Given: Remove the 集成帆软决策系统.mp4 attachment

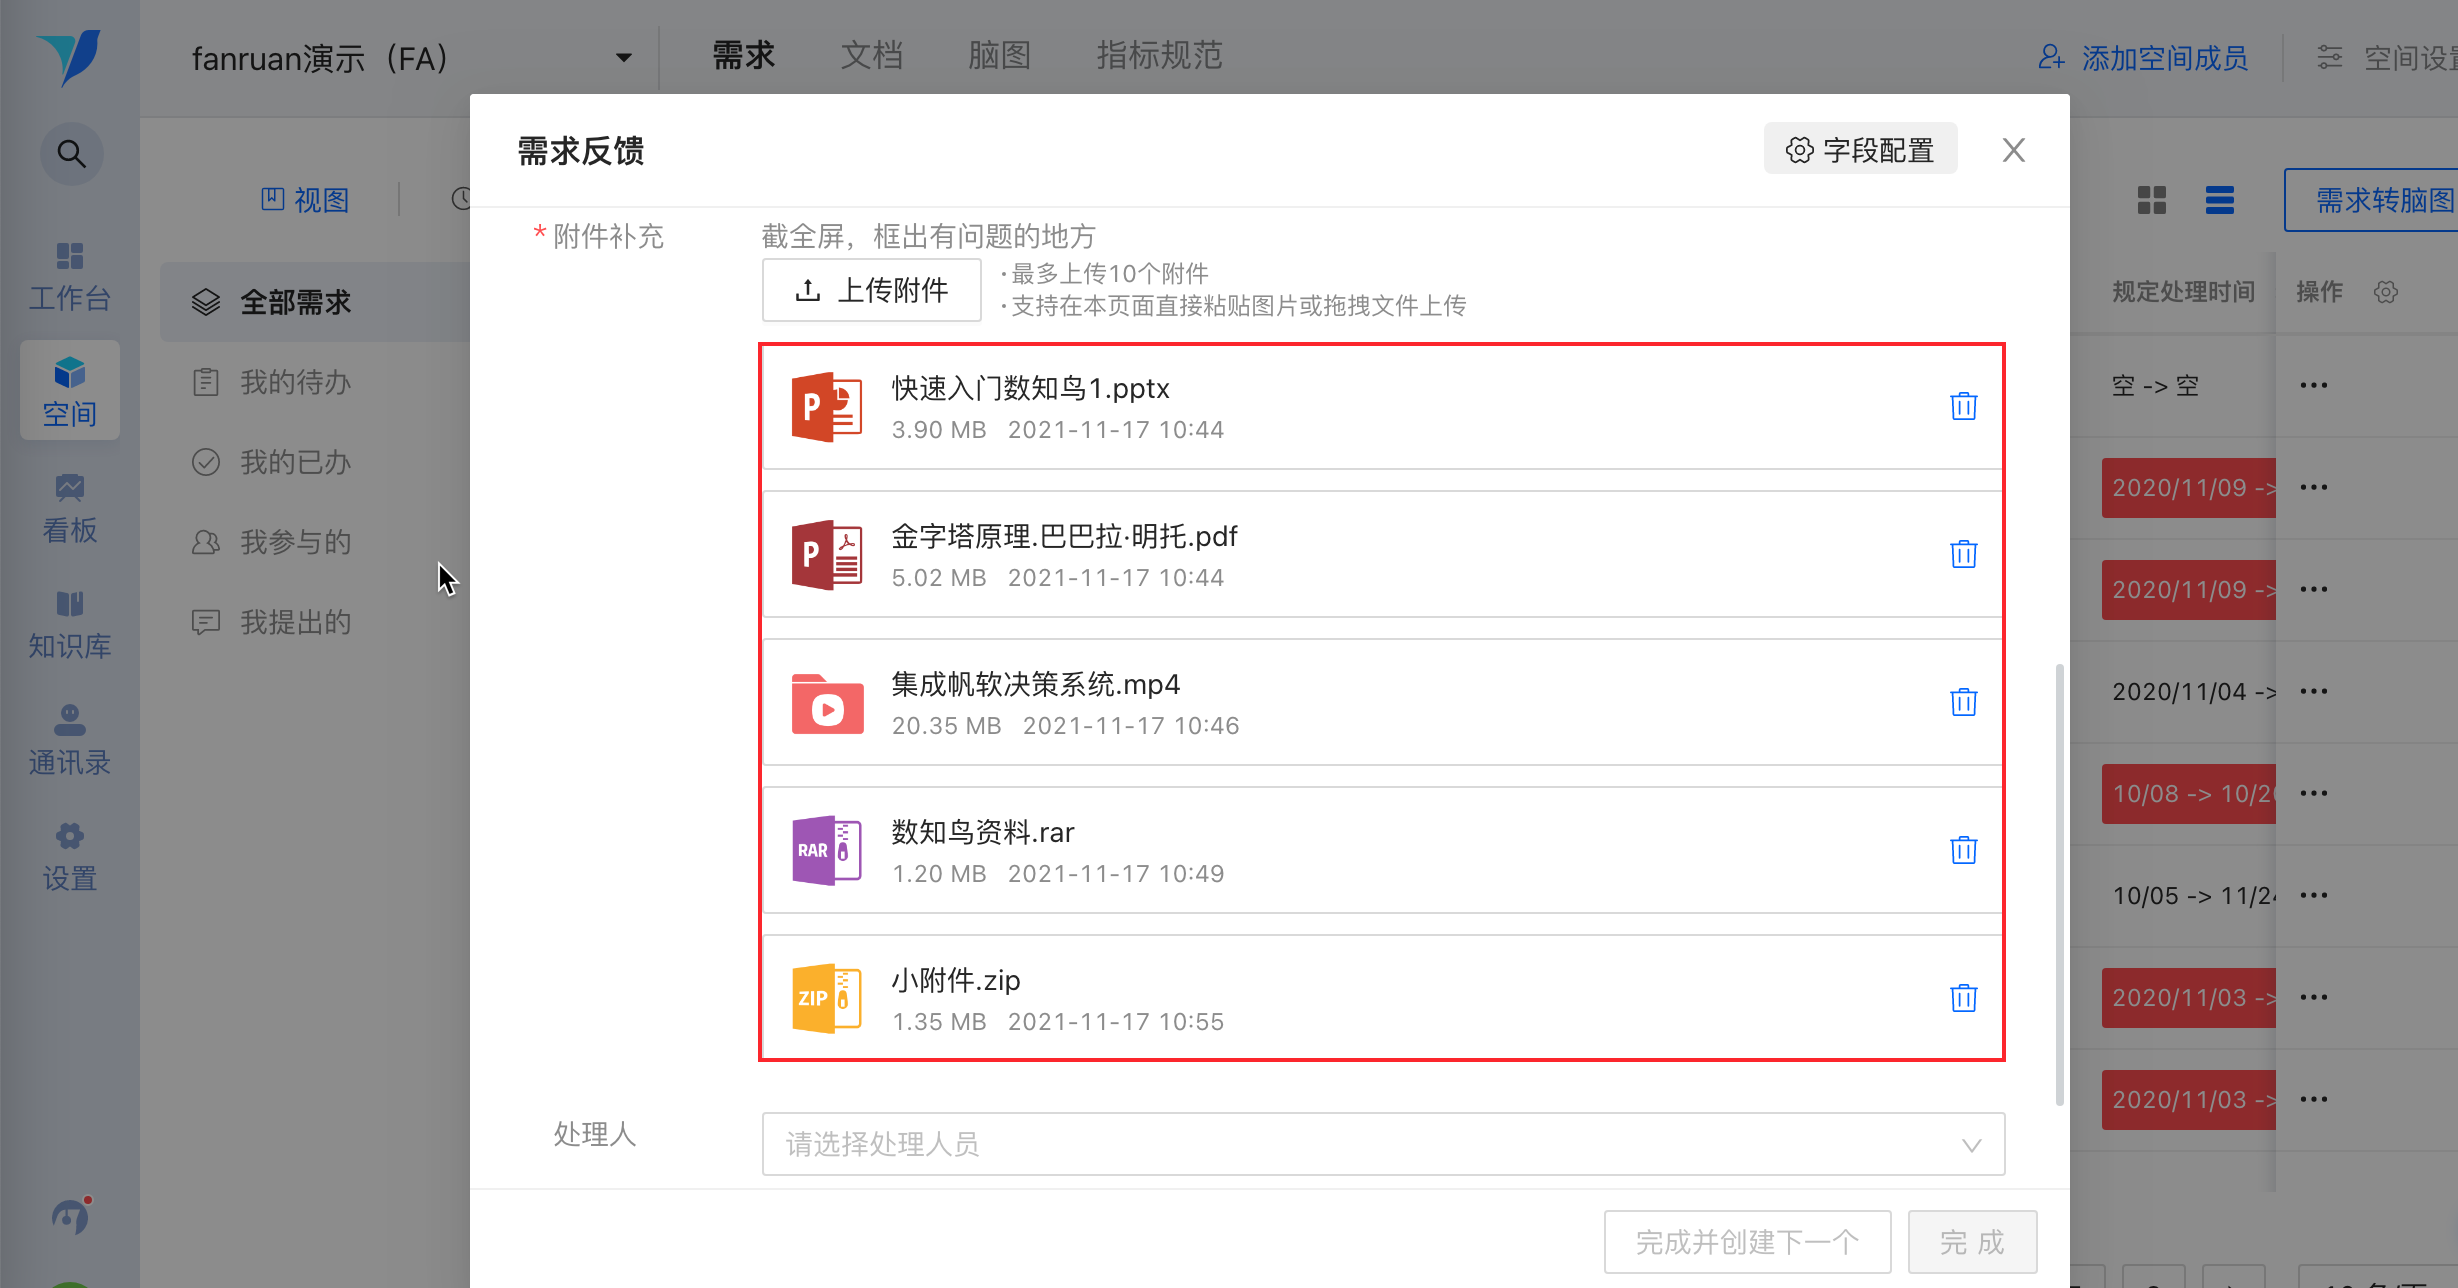Looking at the screenshot, I should pos(1963,702).
